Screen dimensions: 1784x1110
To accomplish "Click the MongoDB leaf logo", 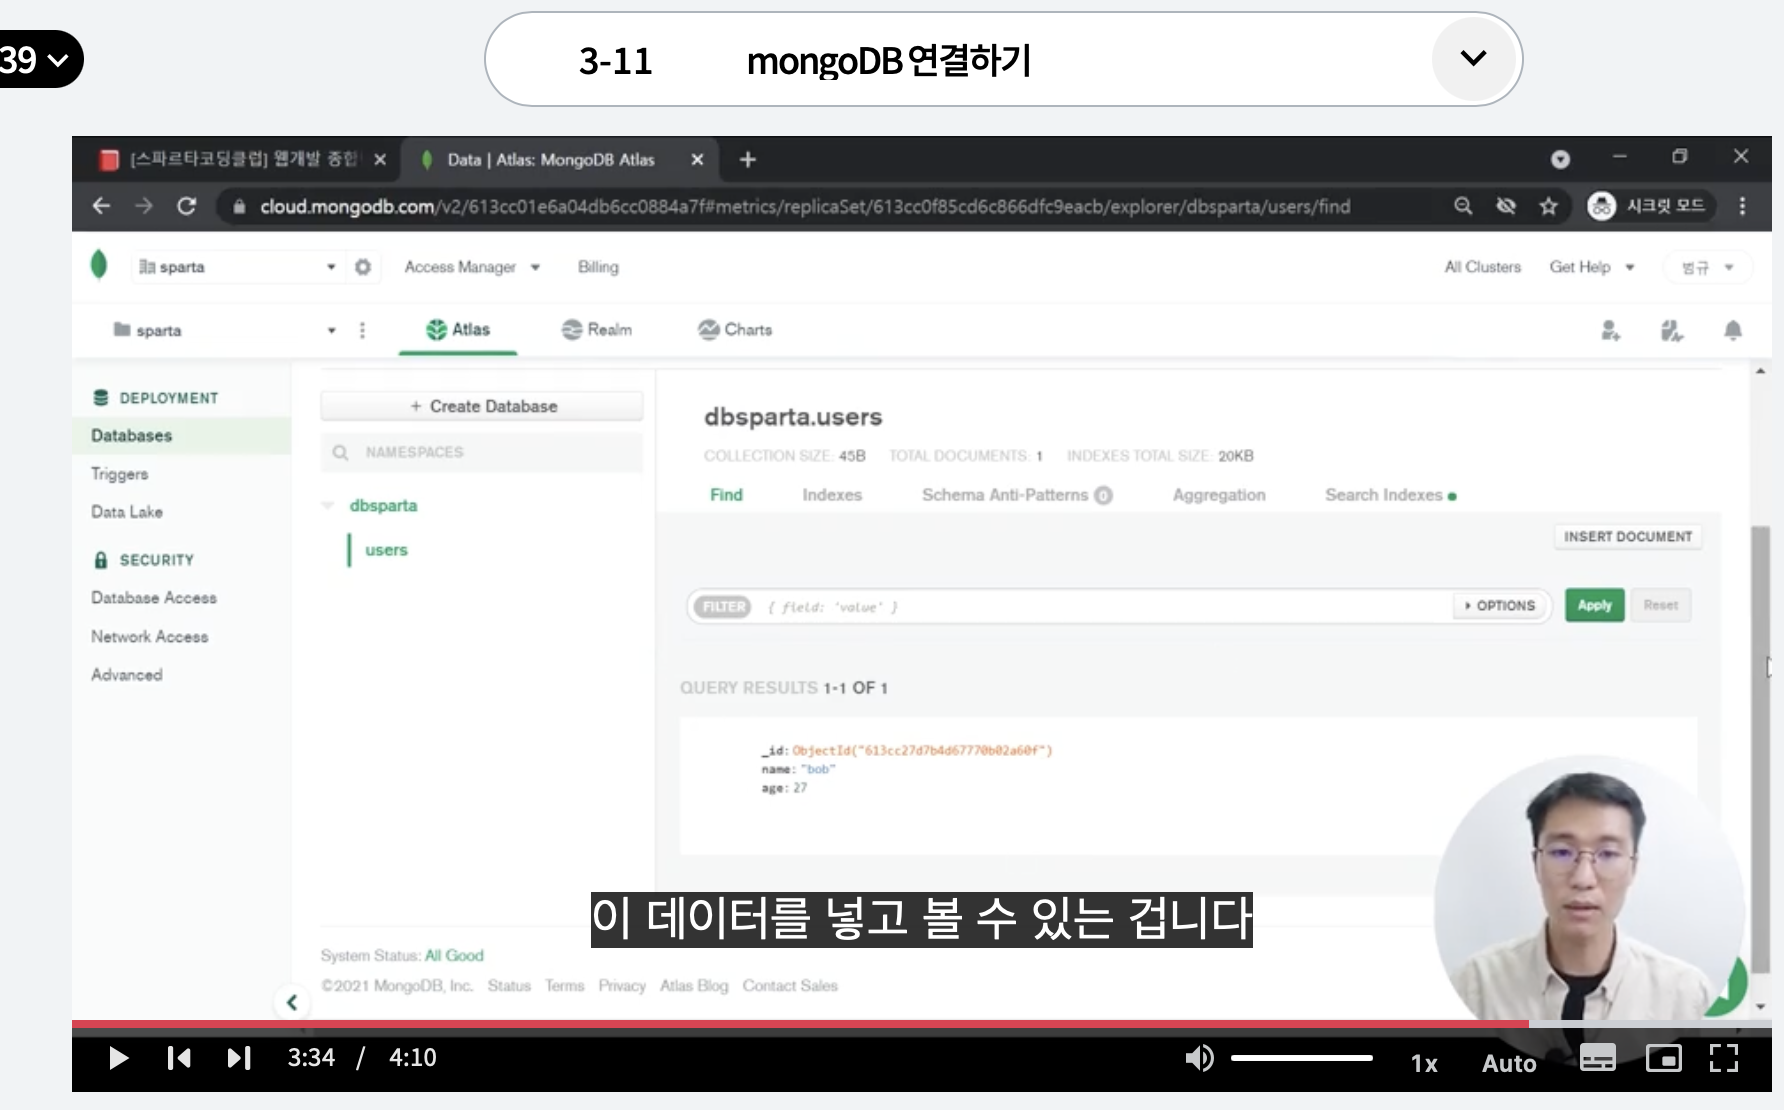I will [x=98, y=265].
